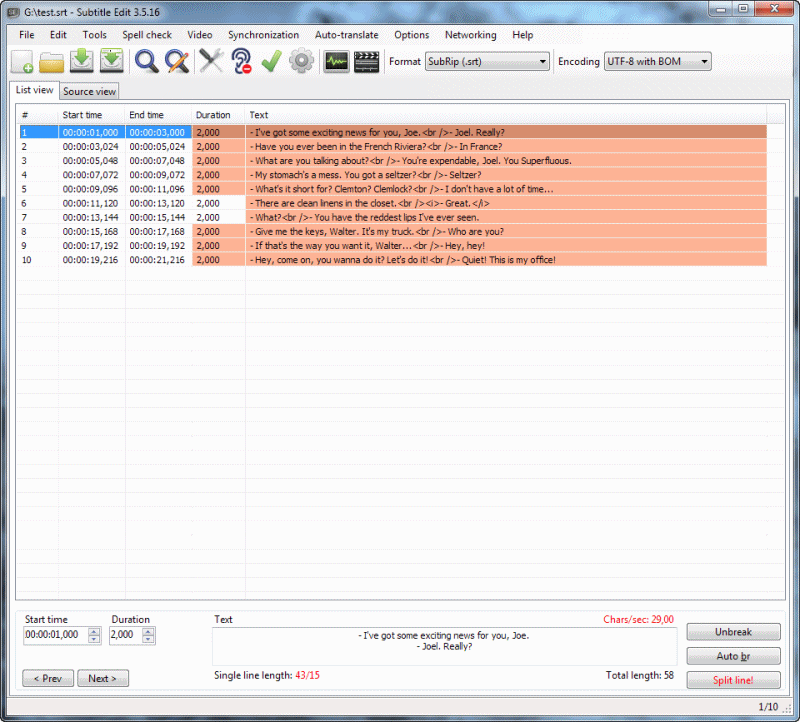Select line 3 'What are you talking about?'
800x722 pixels.
tap(393, 161)
